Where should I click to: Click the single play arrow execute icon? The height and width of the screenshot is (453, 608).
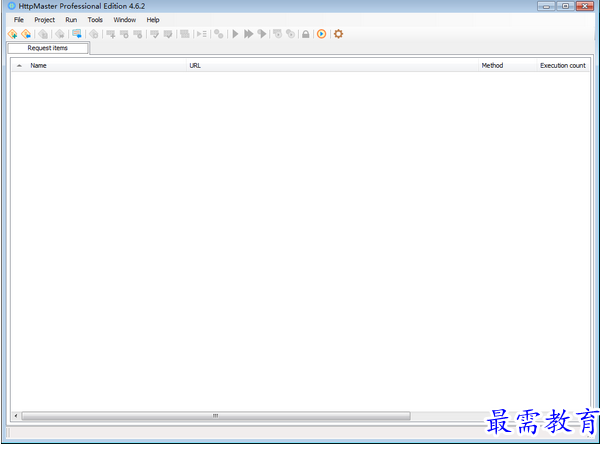[x=235, y=34]
